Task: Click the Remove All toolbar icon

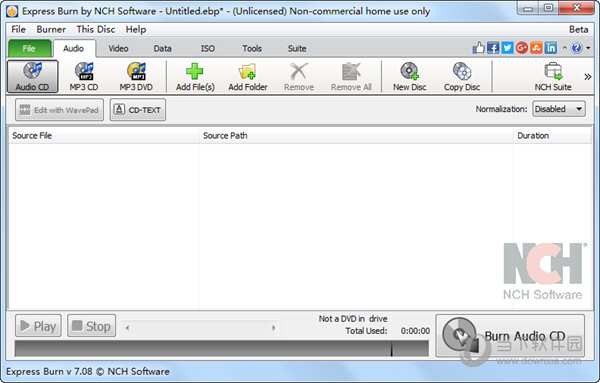Action: pos(351,77)
